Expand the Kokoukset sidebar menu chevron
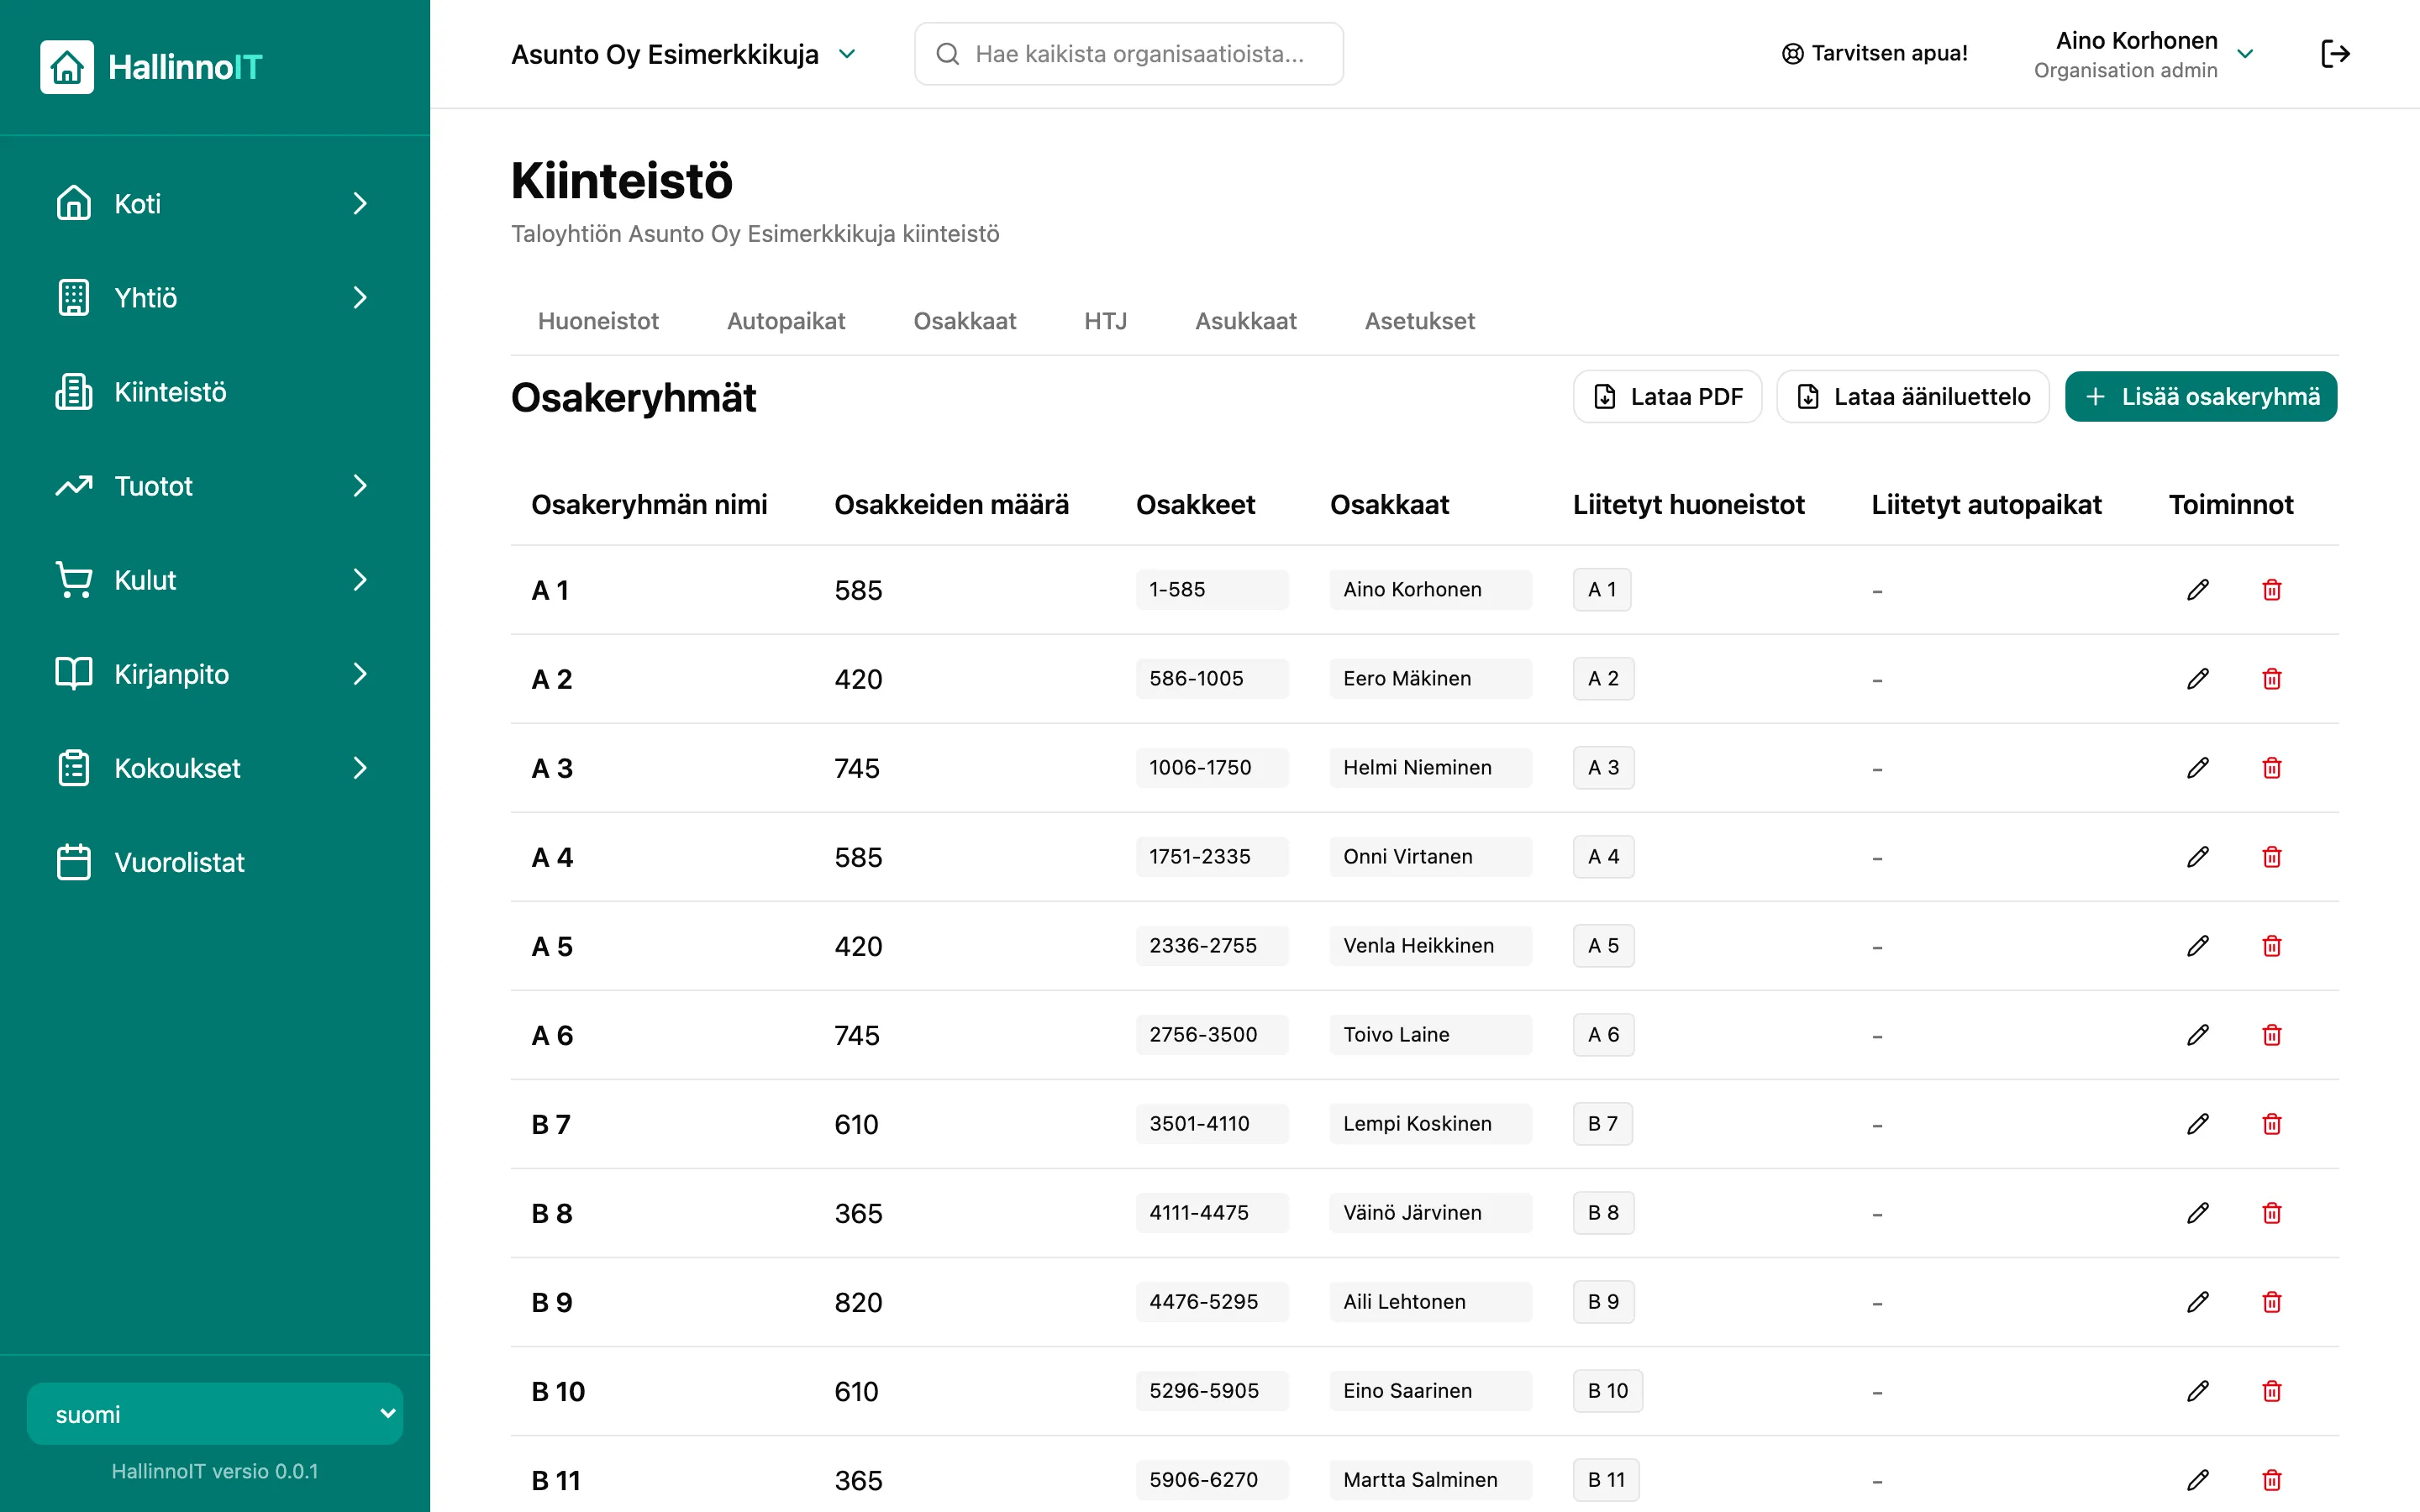Viewport: 2420px width, 1512px height. tap(360, 768)
